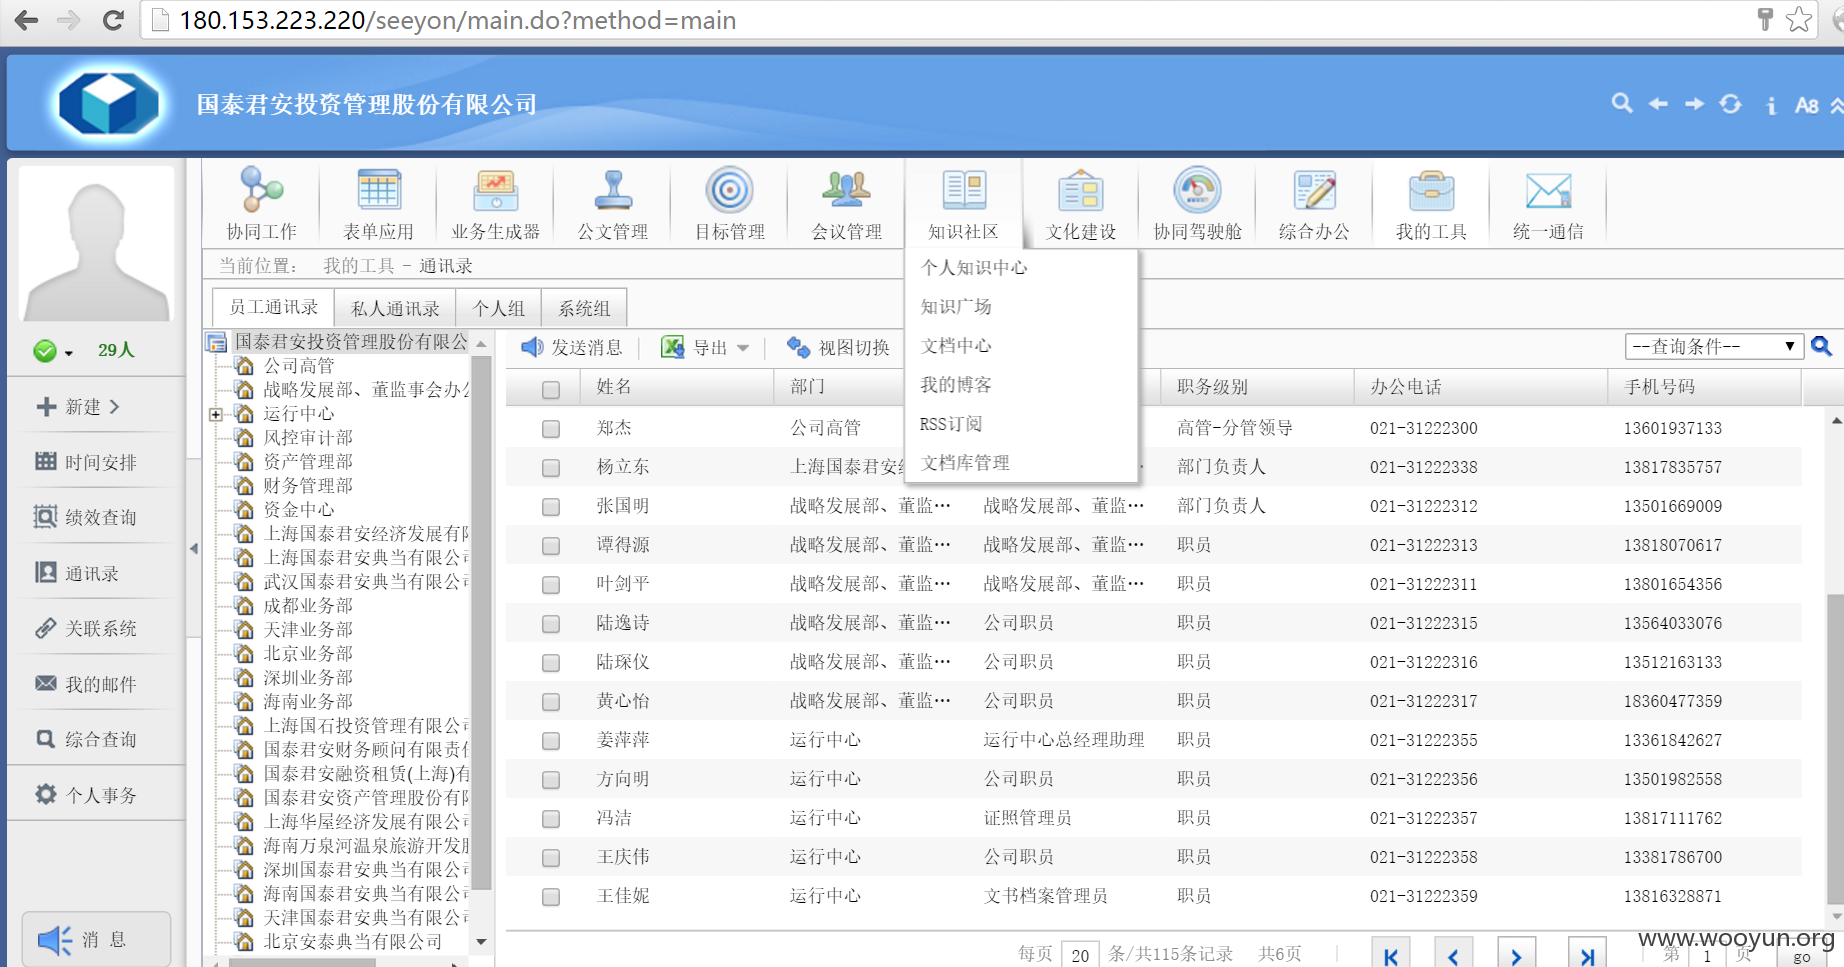The width and height of the screenshot is (1844, 967).
Task: Check the box for 谭得源
Action: (x=551, y=546)
